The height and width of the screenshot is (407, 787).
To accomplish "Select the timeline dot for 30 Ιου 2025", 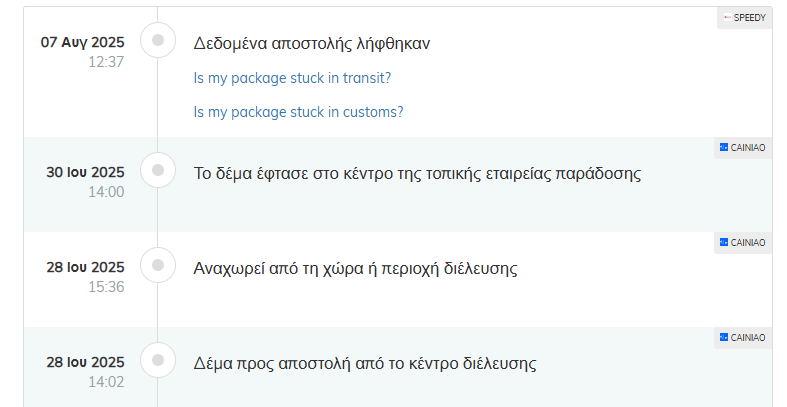I will (x=158, y=170).
